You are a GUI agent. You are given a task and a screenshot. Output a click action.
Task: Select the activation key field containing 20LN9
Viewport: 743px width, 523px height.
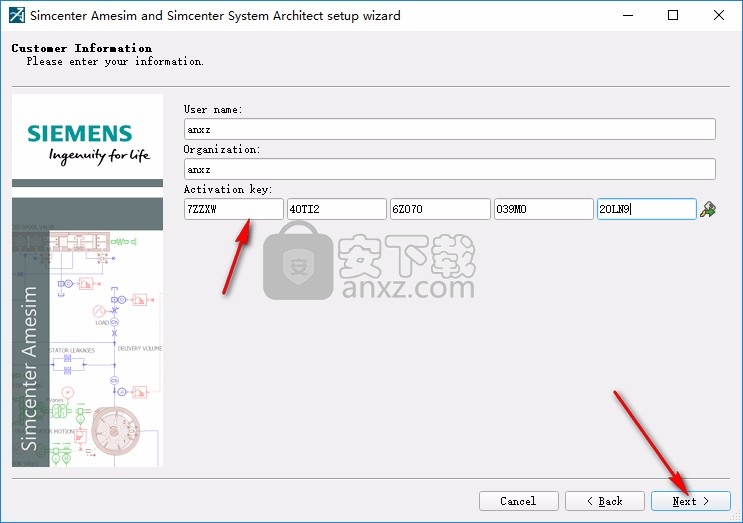pyautogui.click(x=646, y=209)
